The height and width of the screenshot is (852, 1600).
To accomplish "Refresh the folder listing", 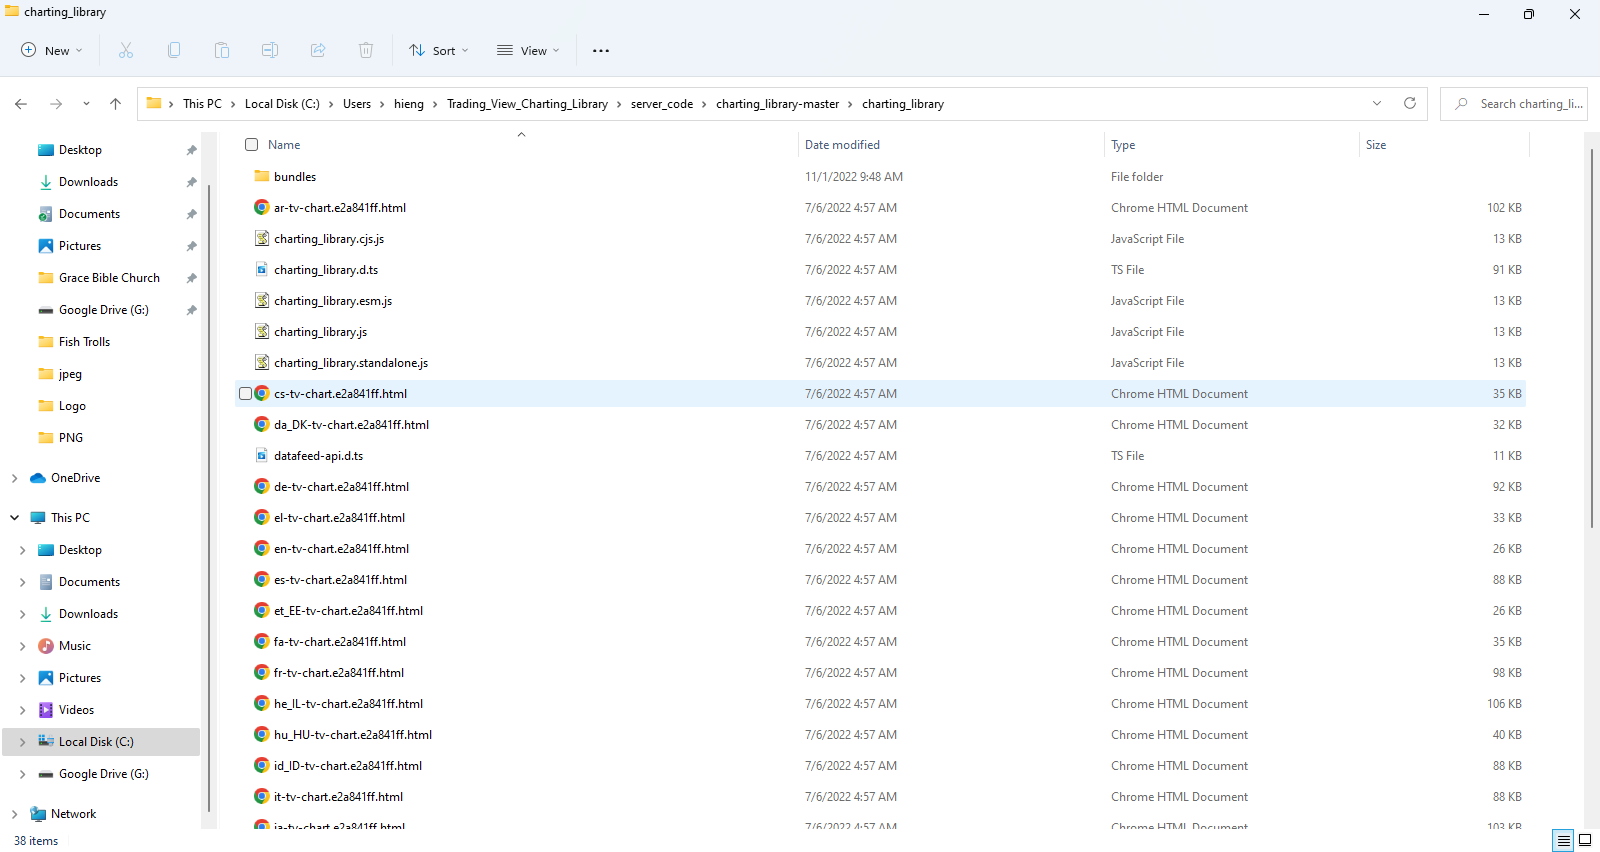I will (x=1410, y=103).
